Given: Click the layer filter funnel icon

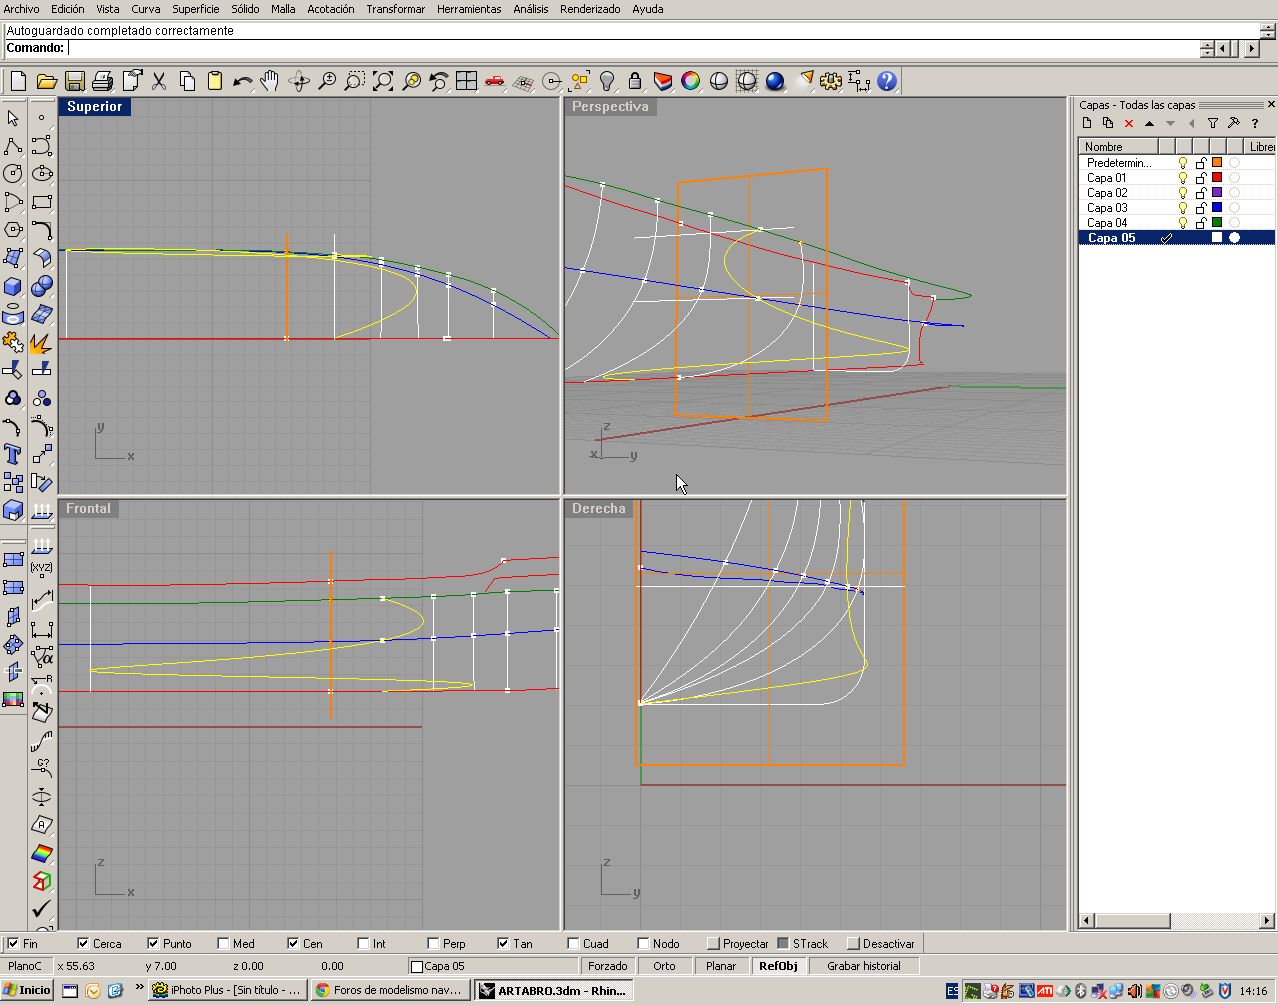Looking at the screenshot, I should tap(1213, 123).
